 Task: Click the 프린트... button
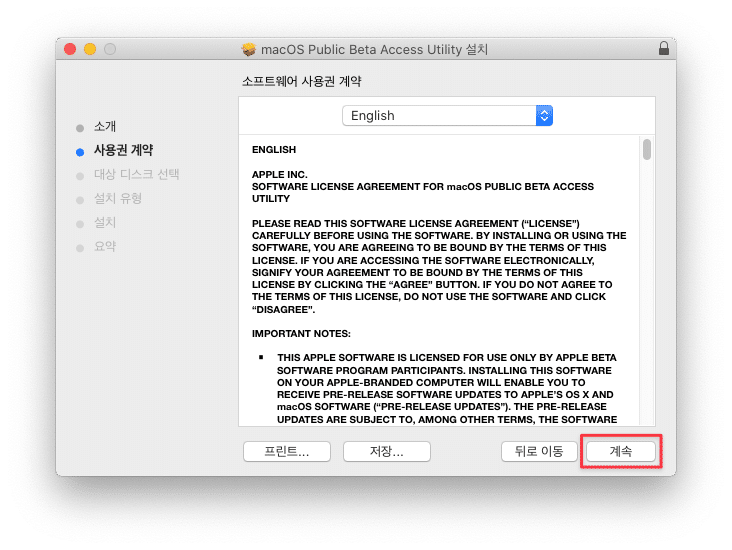(287, 451)
